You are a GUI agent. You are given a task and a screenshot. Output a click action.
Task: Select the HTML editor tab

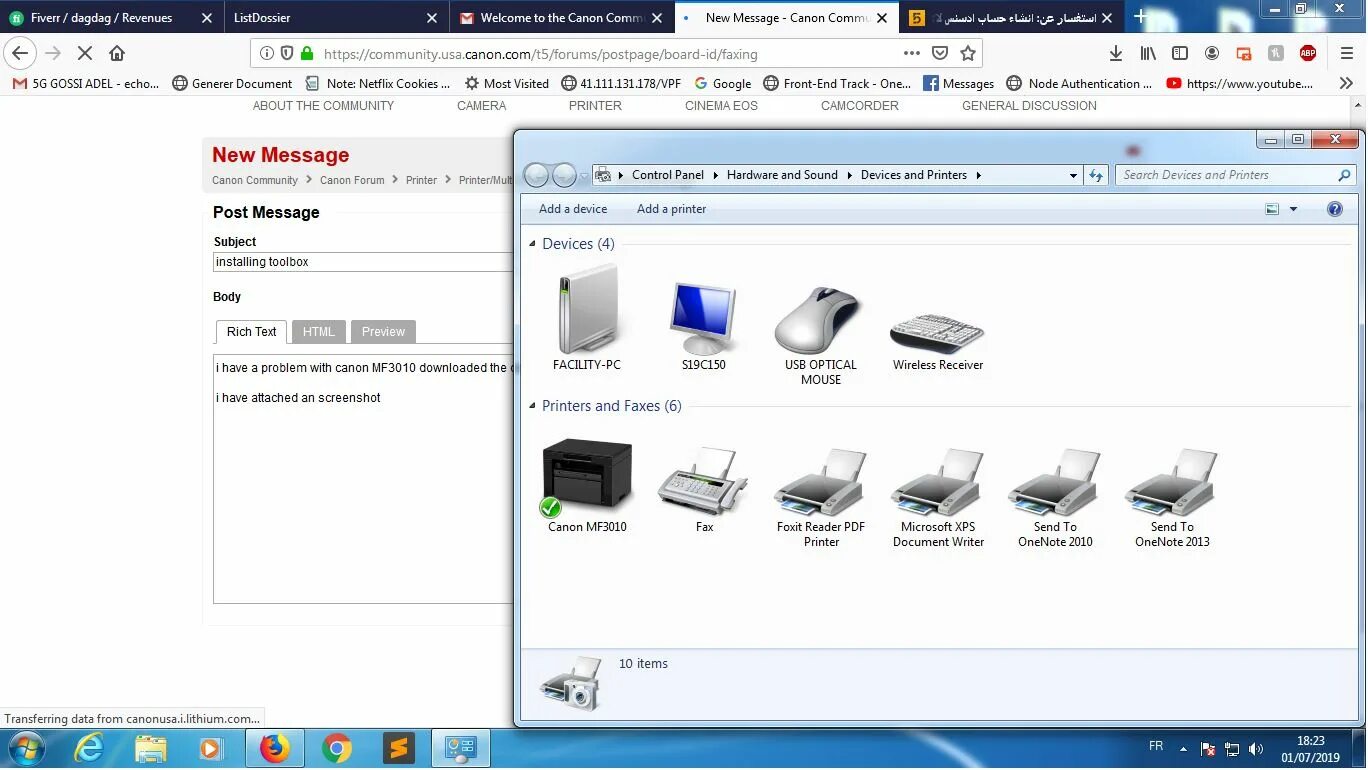[319, 332]
